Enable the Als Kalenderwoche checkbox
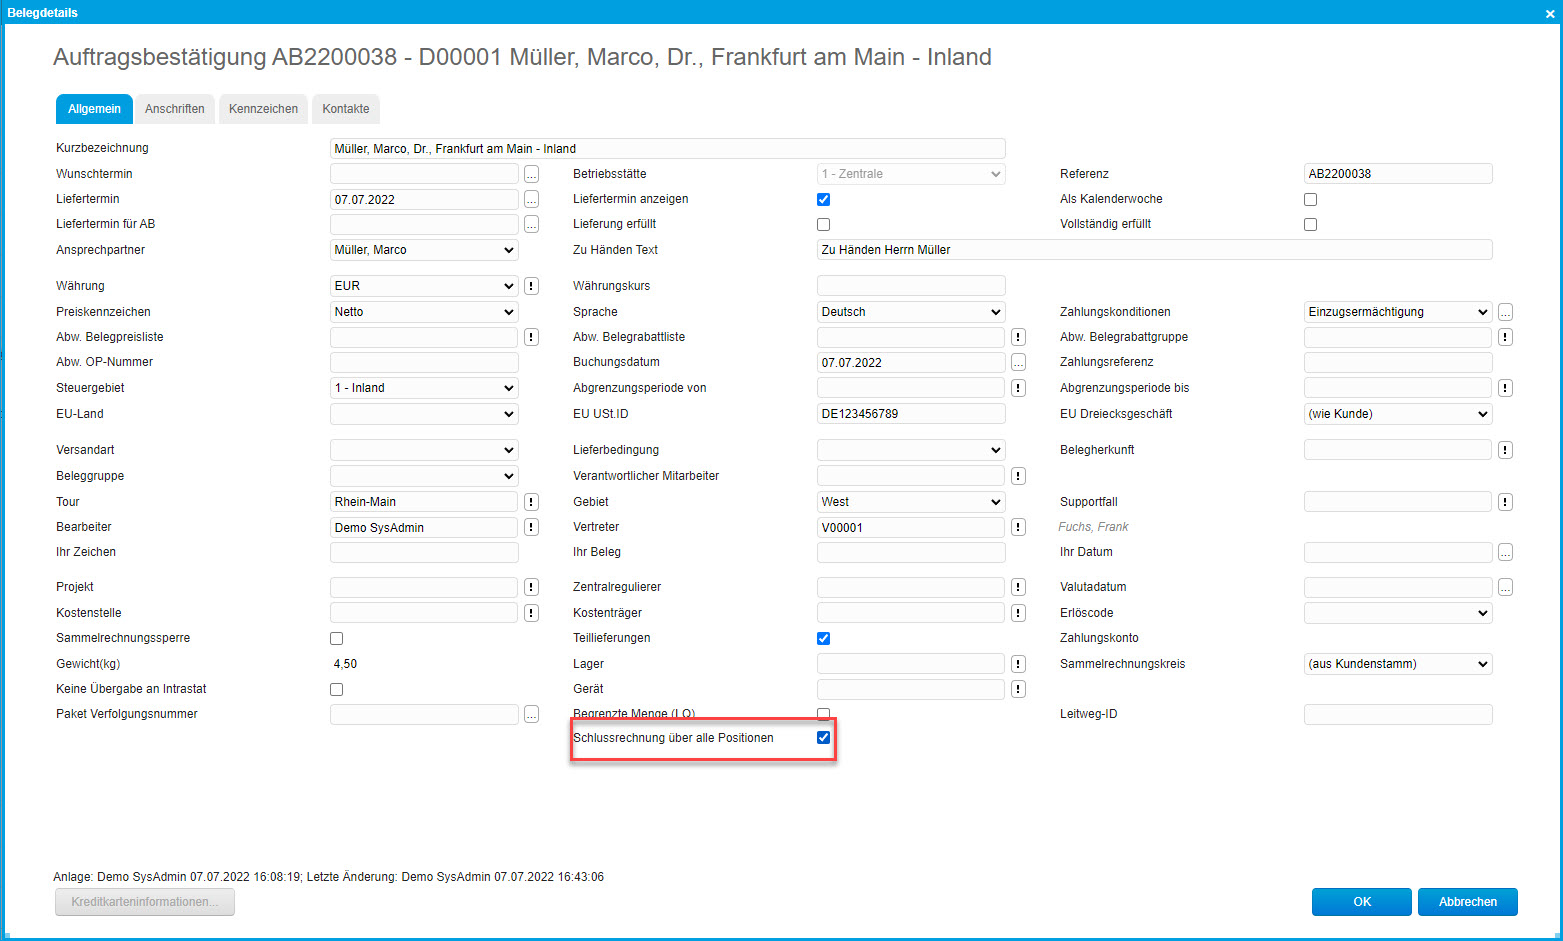1563x941 pixels. click(1310, 199)
